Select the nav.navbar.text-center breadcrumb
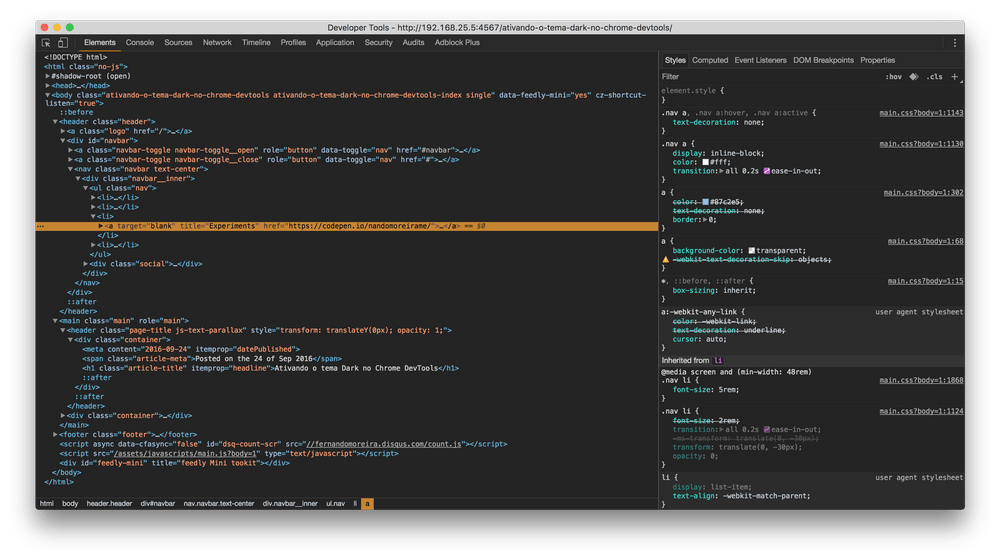1000x560 pixels. click(x=219, y=504)
